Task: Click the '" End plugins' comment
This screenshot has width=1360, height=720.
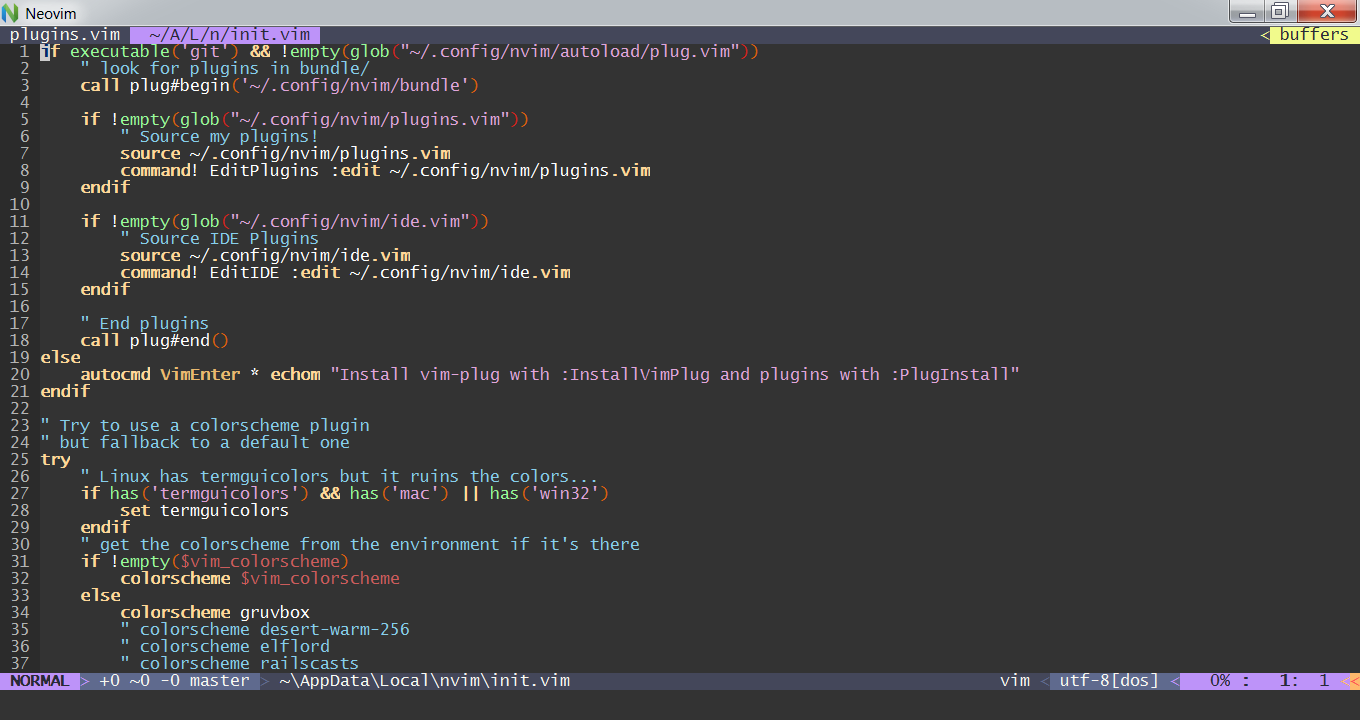Action: point(145,323)
